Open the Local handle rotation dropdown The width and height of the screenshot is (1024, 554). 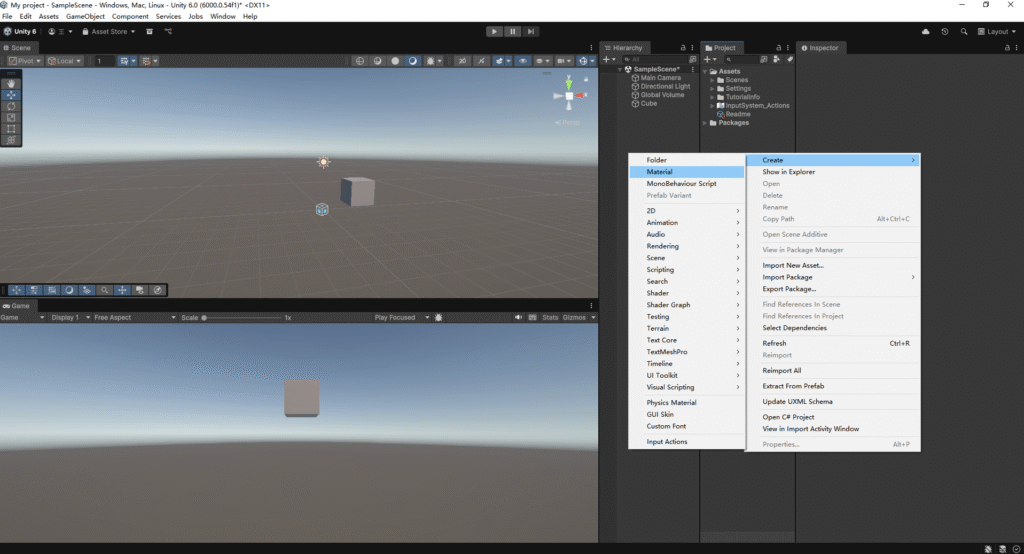(64, 61)
